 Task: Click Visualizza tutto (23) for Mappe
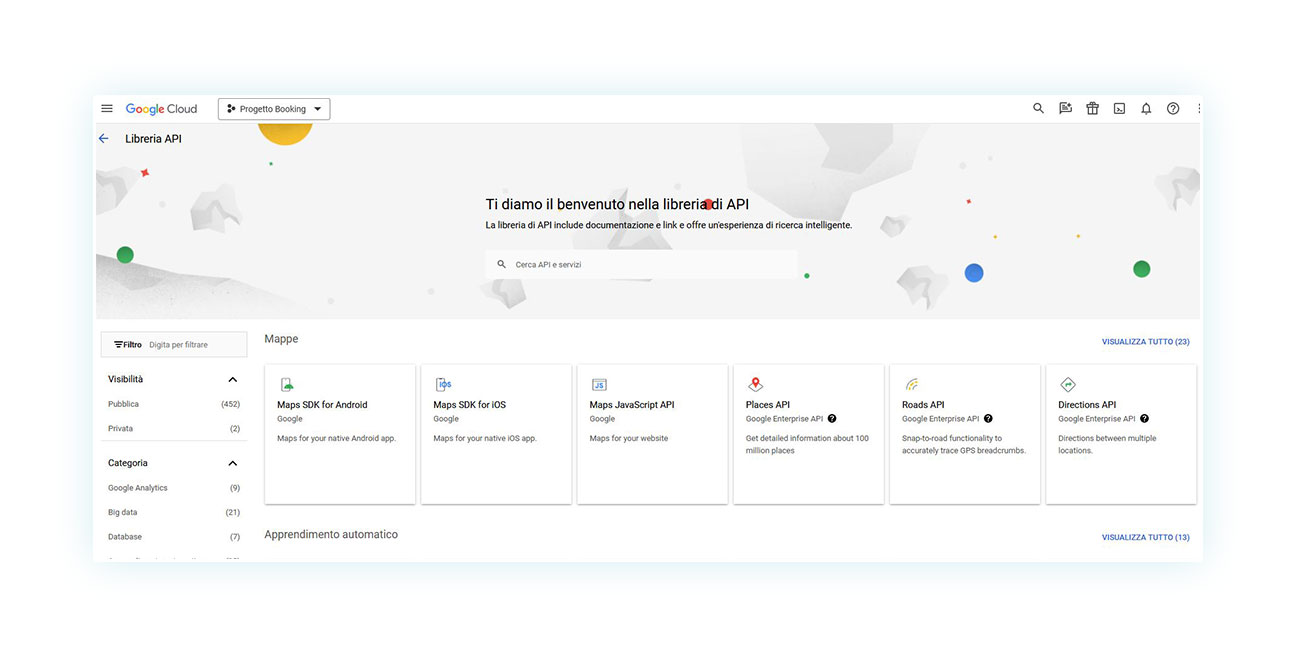(1145, 342)
